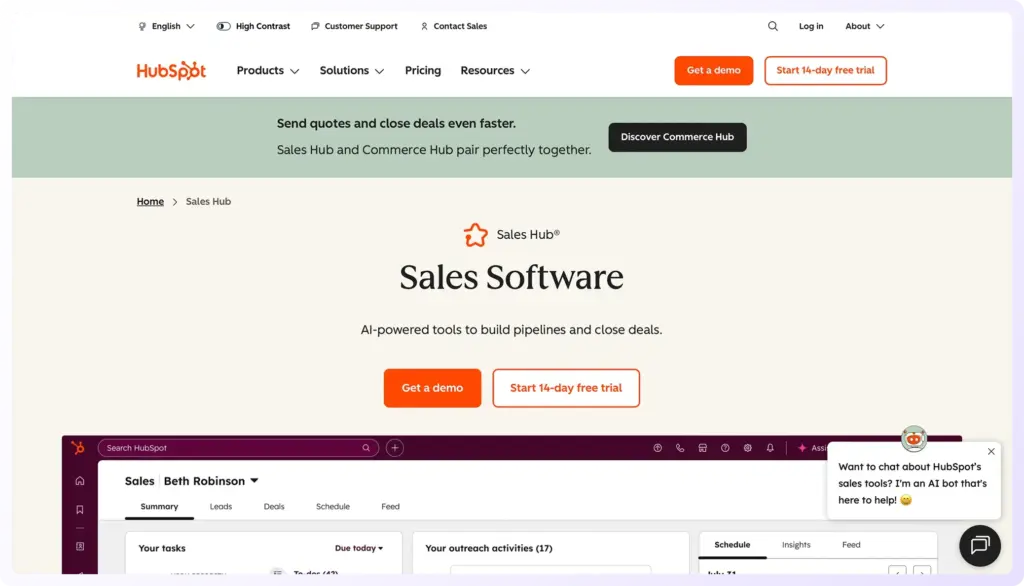This screenshot has height=586, width=1024.
Task: Open the chat widget bubble icon
Action: coord(979,545)
